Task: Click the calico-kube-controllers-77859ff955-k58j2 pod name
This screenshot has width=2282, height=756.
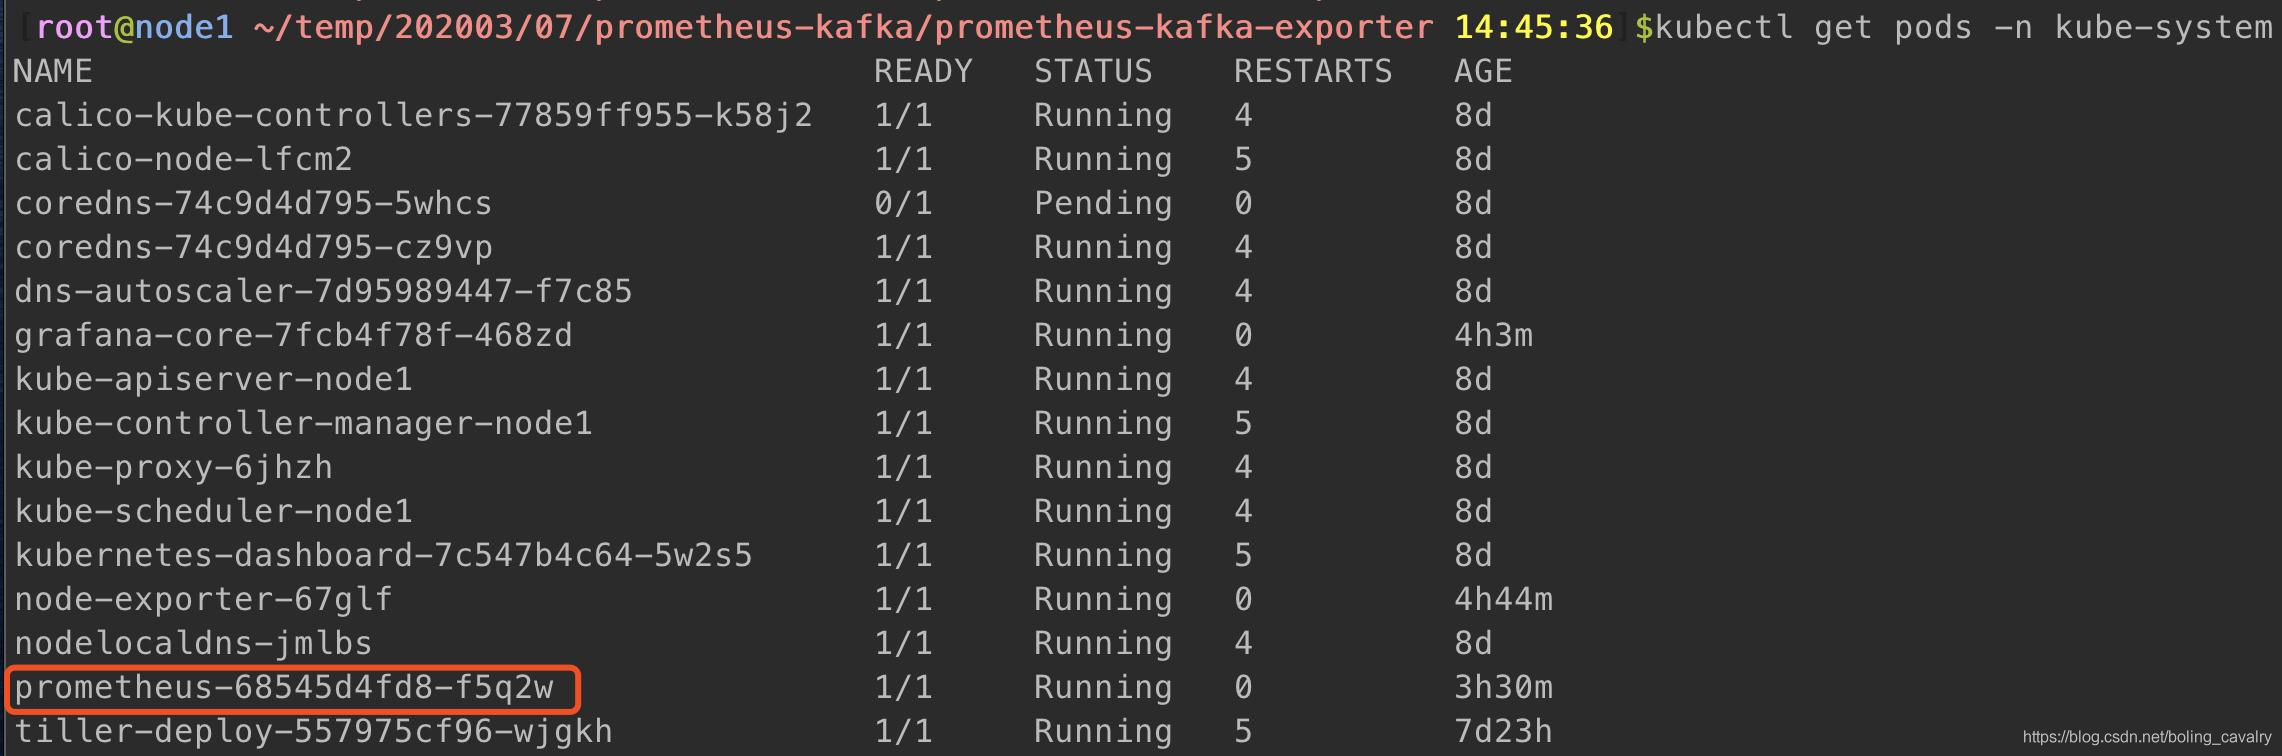Action: pyautogui.click(x=413, y=116)
